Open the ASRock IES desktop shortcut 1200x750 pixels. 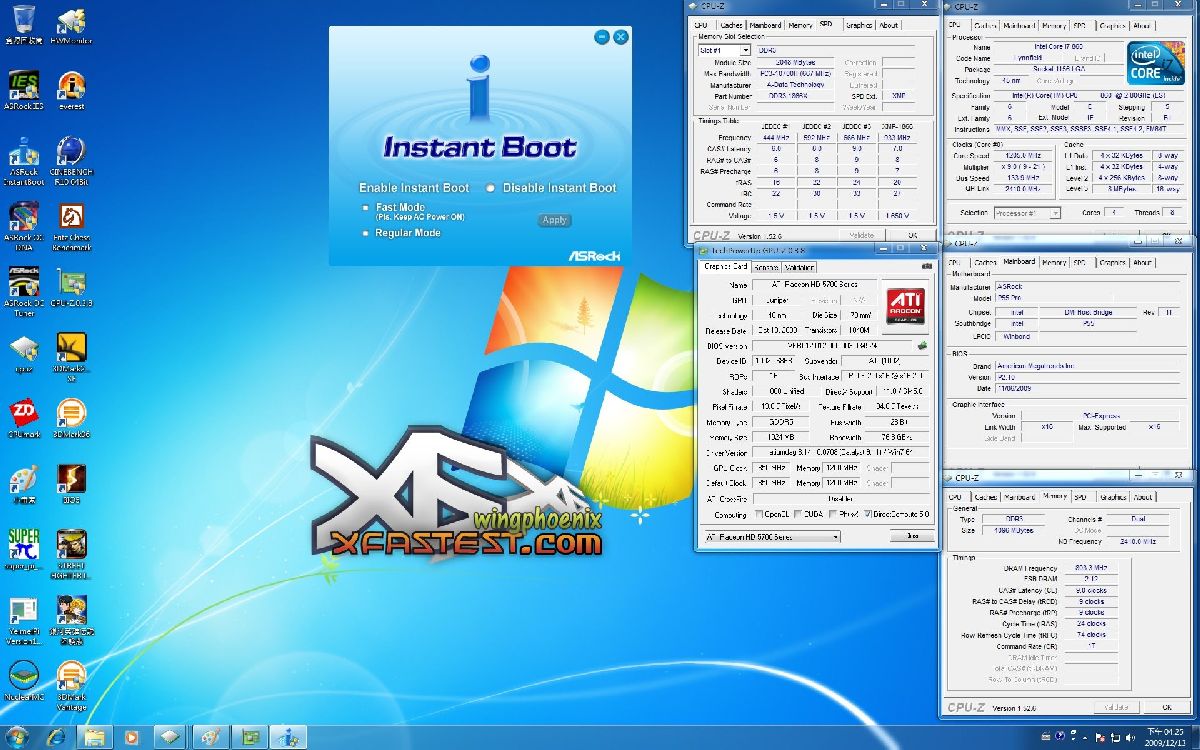[23, 90]
